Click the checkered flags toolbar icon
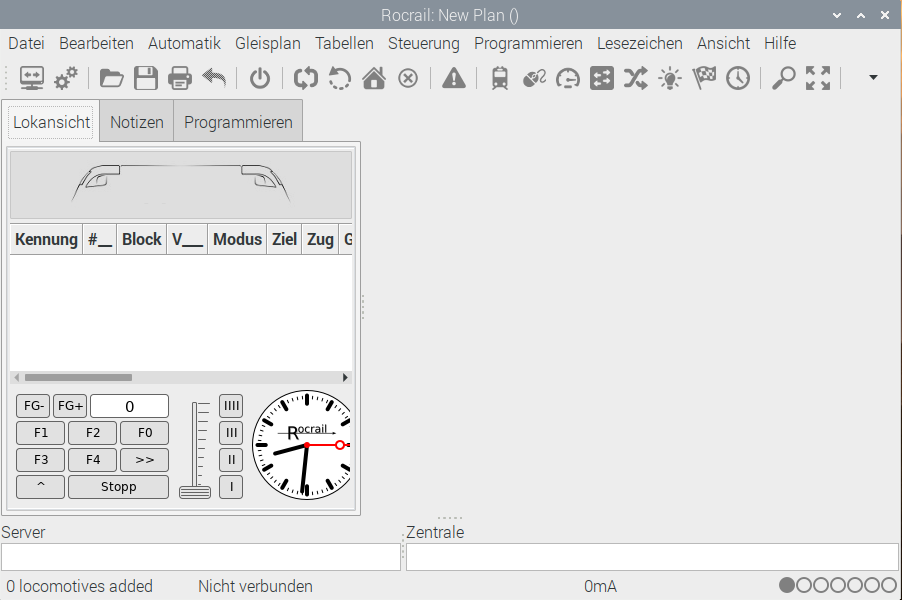Image resolution: width=902 pixels, height=600 pixels. click(x=704, y=78)
